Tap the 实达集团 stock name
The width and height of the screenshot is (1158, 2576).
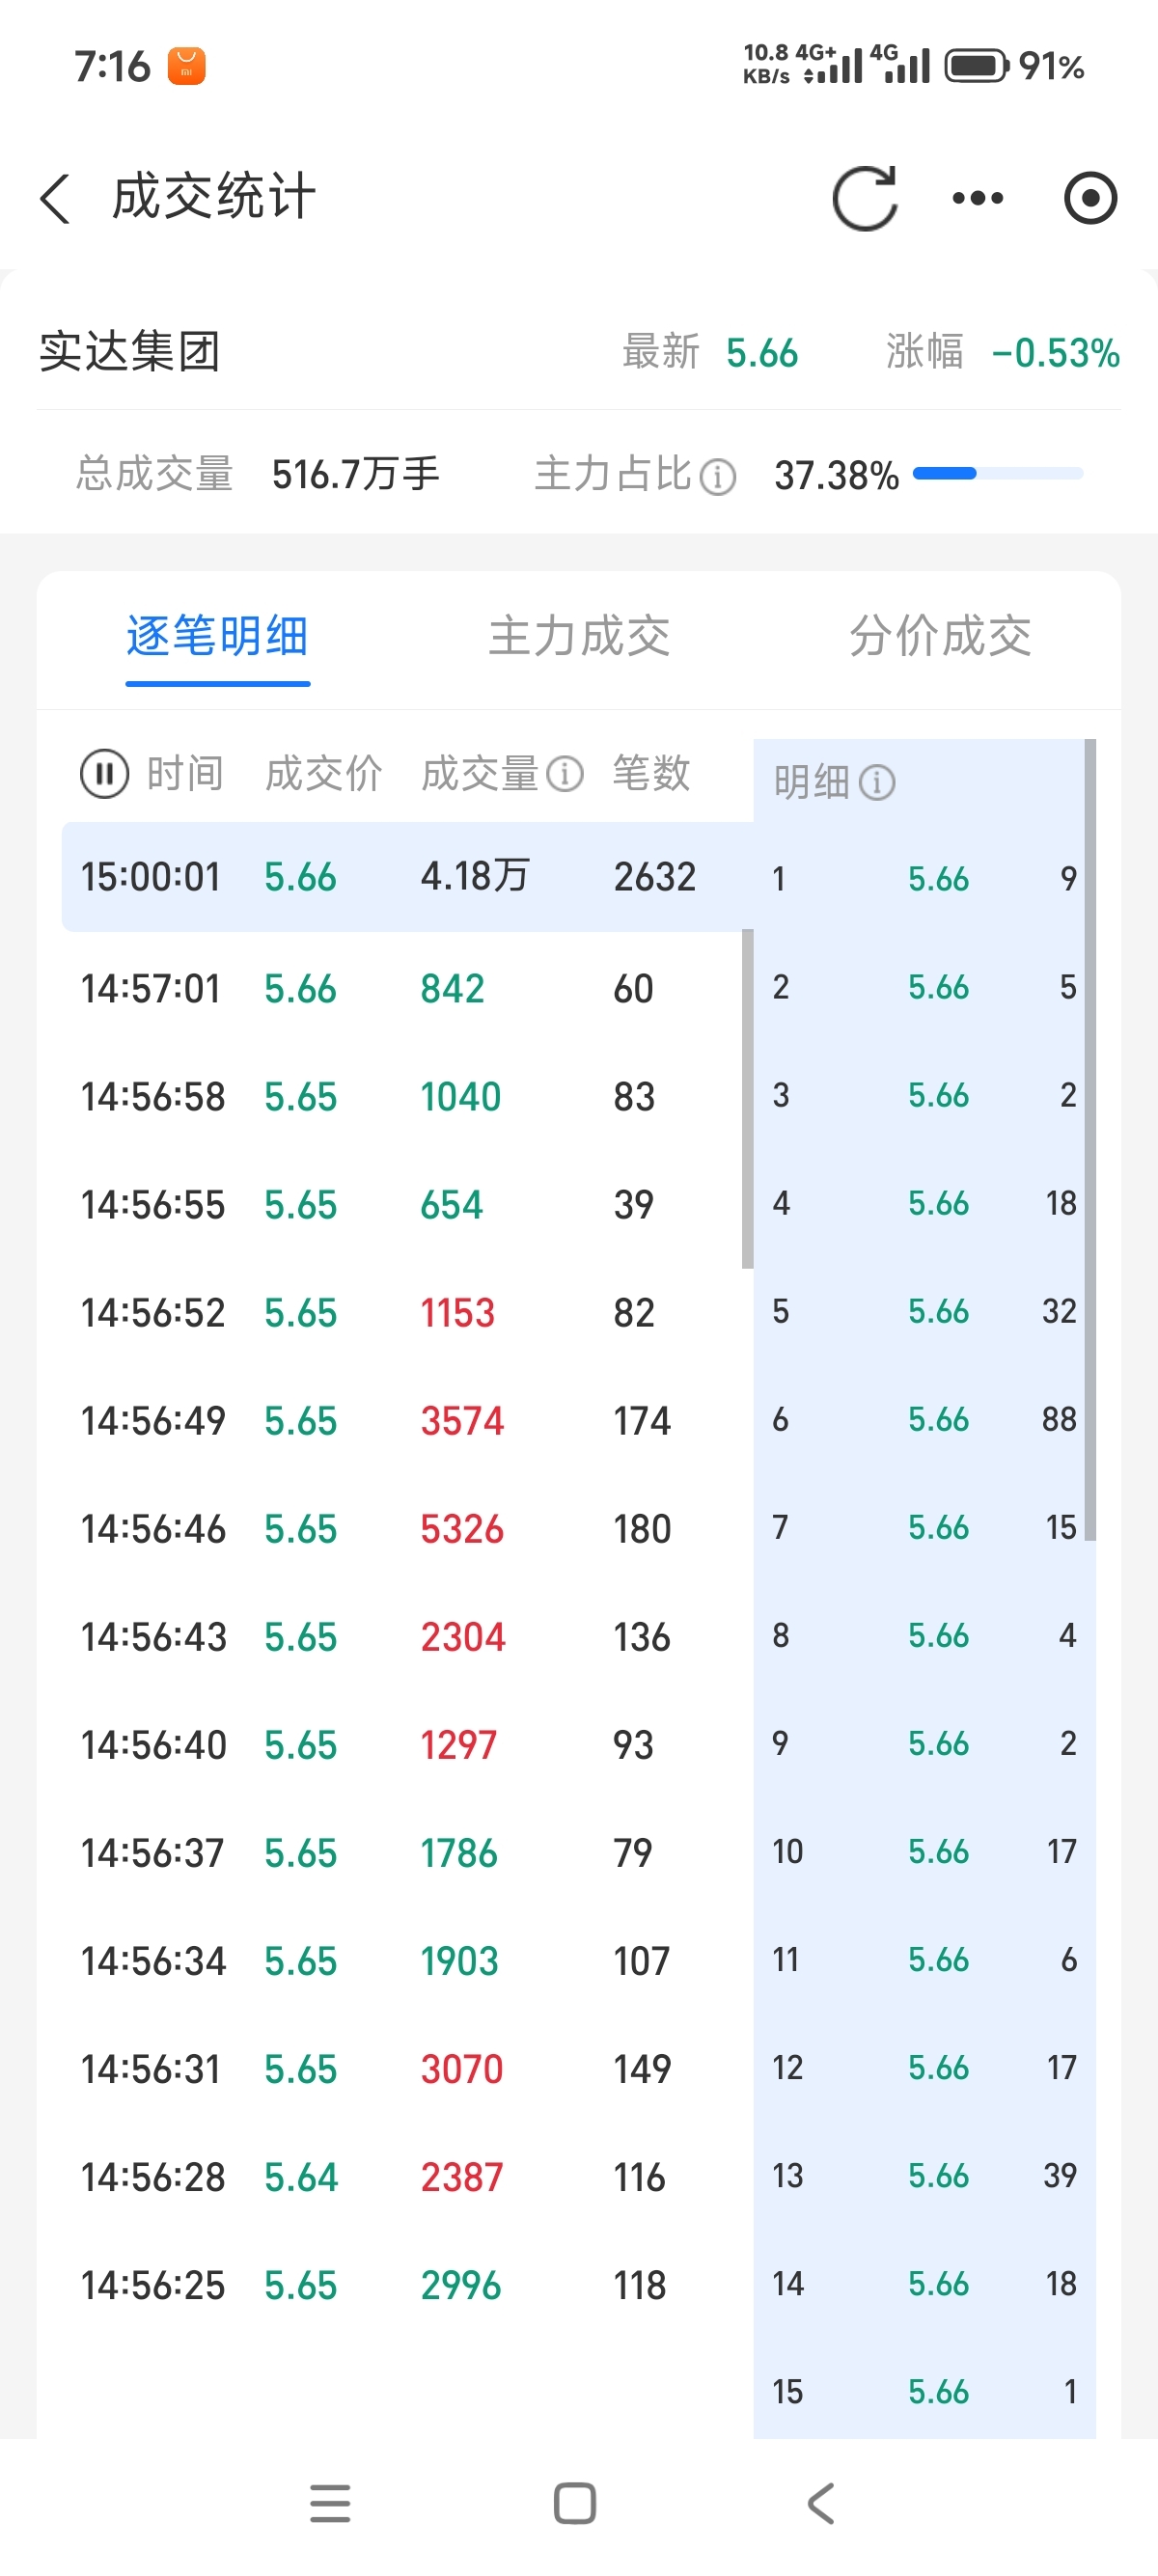point(130,352)
